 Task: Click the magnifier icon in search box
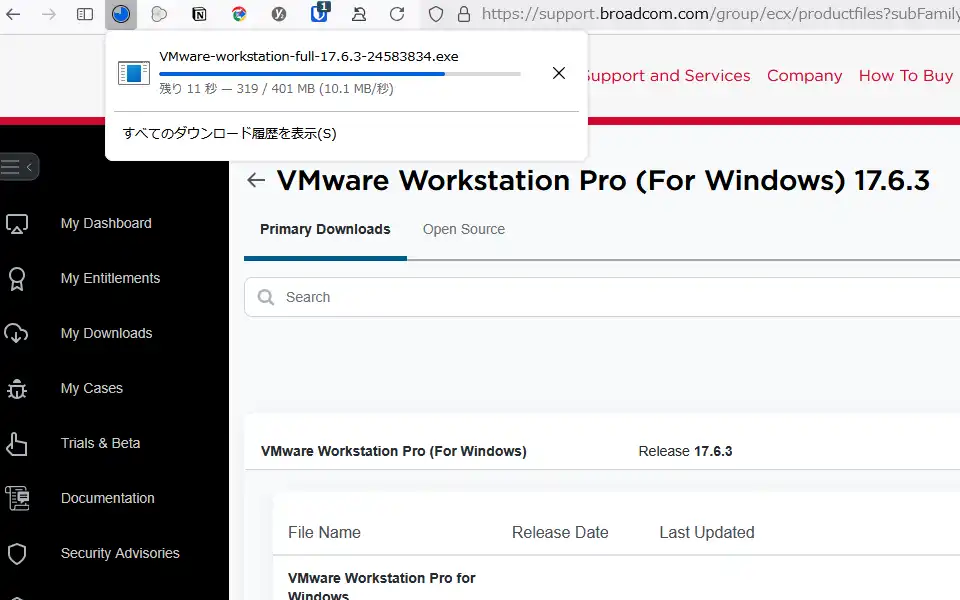tap(266, 297)
